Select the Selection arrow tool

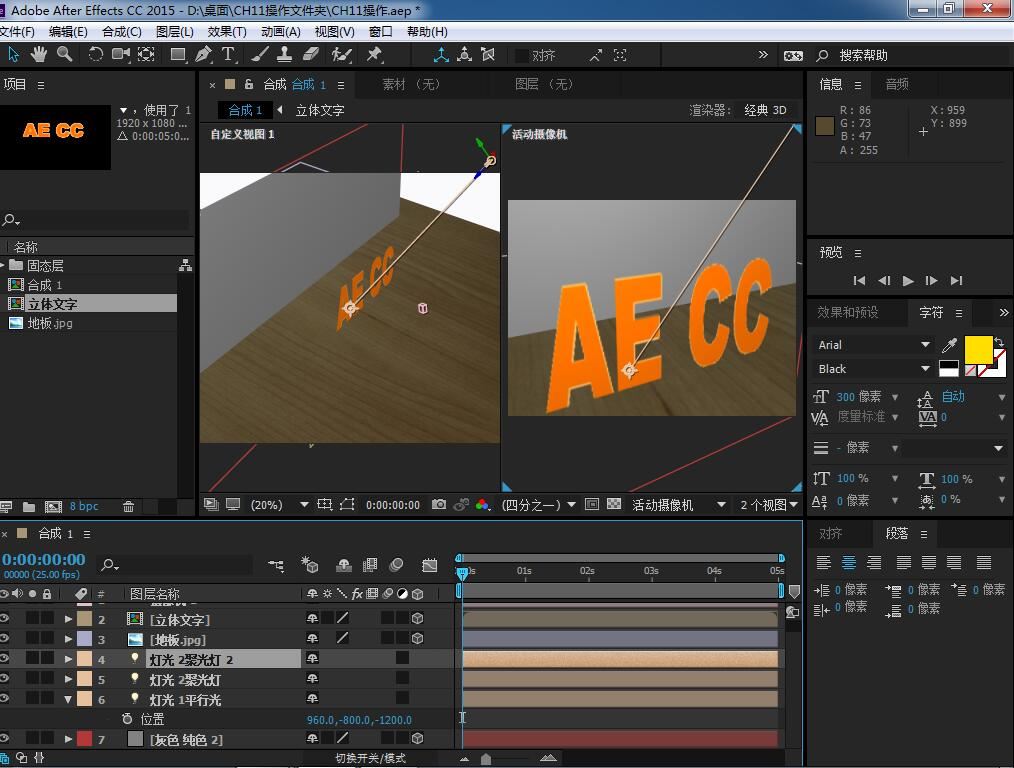pos(13,54)
